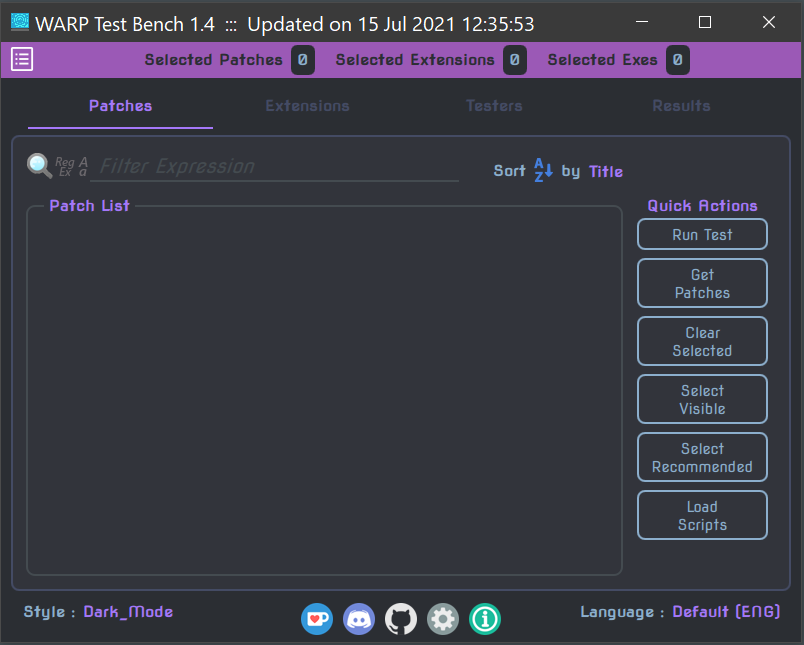804x645 pixels.
Task: Click the magnifier search icon
Action: (39, 166)
